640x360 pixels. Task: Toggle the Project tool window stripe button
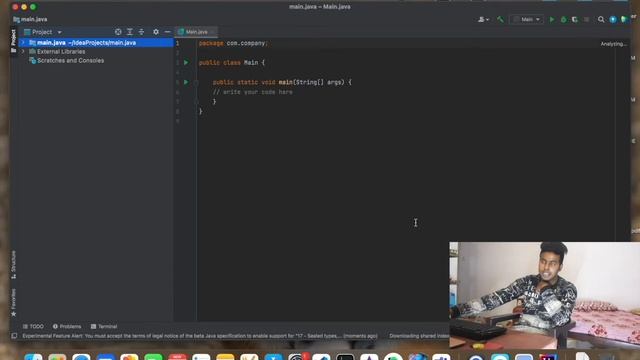point(13,40)
